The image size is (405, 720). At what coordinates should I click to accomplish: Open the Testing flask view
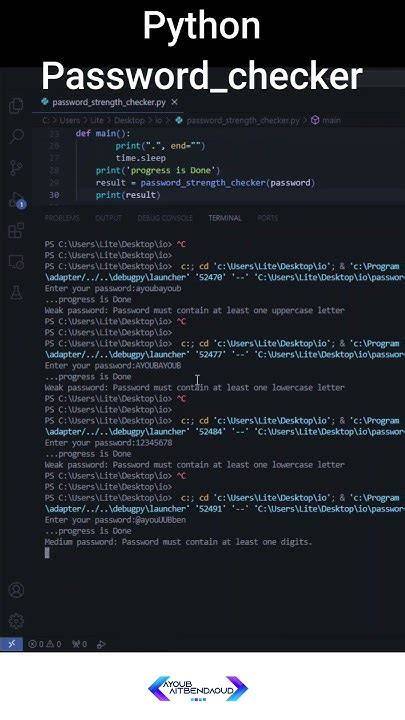16,293
